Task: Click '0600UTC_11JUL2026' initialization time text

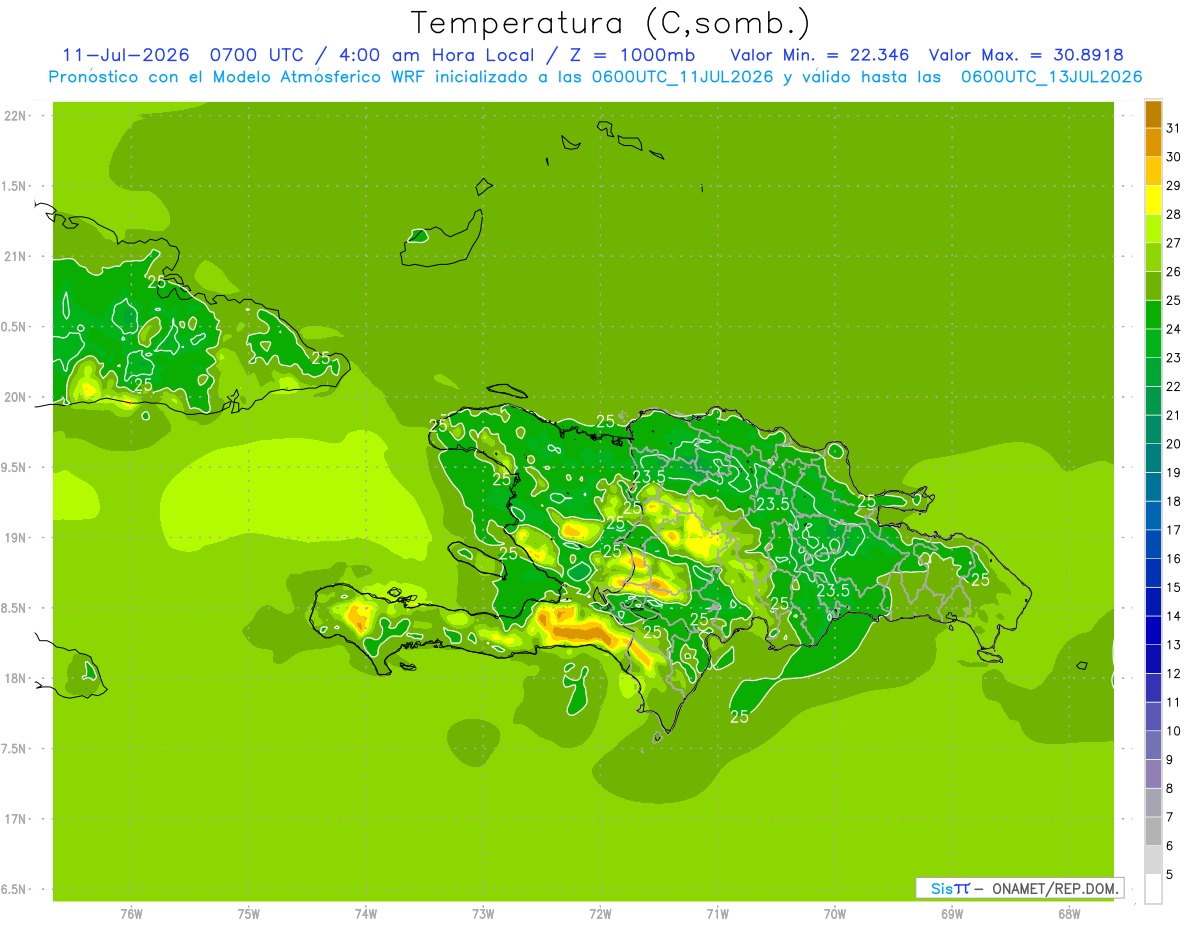Action: 682,77
